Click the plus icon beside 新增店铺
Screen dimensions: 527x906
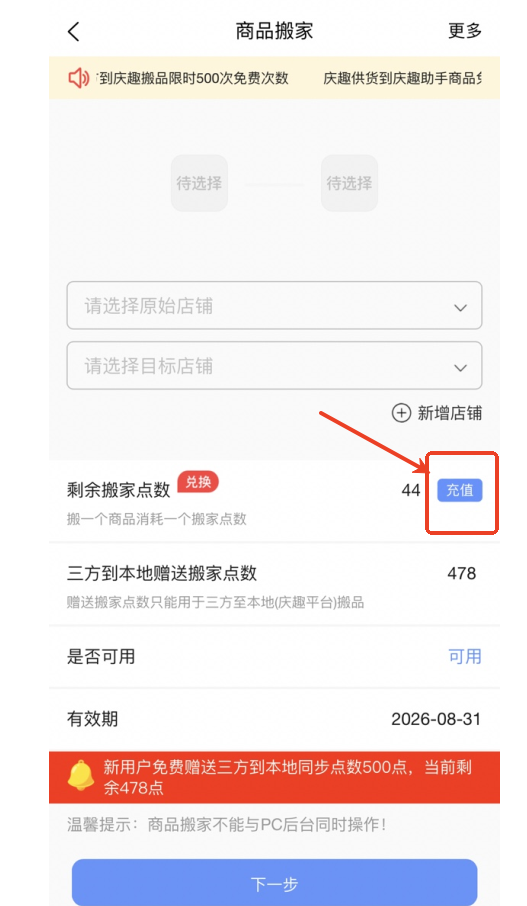pos(402,413)
